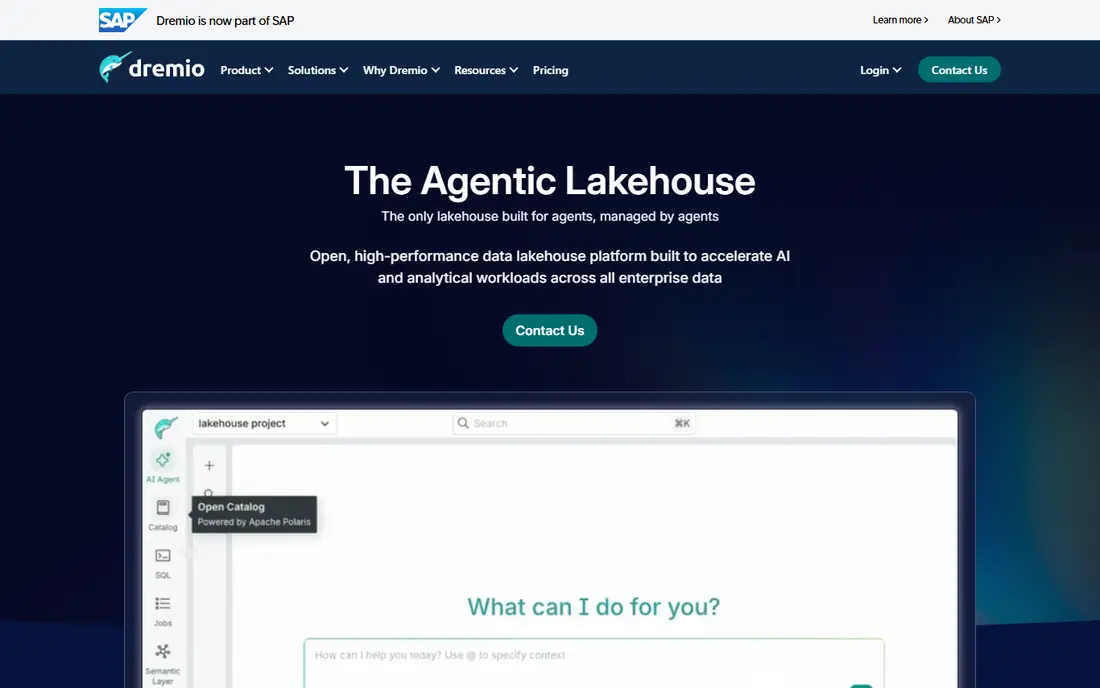Click 'Dremio is now part of SAP' text

(x=225, y=20)
